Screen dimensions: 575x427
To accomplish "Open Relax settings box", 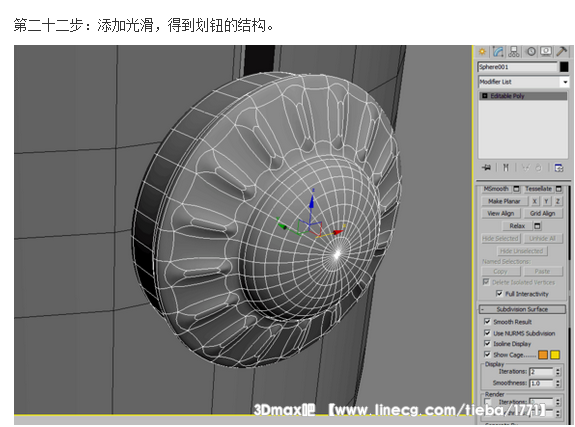I will coord(538,226).
